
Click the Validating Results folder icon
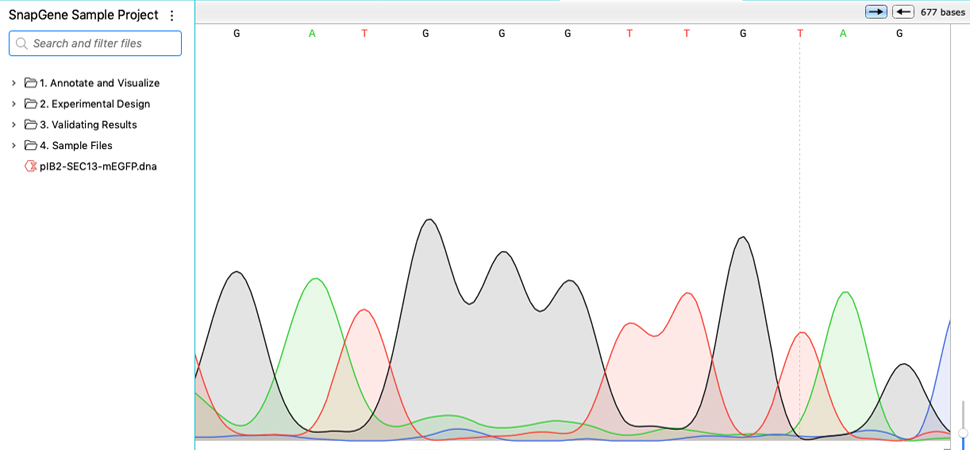31,125
